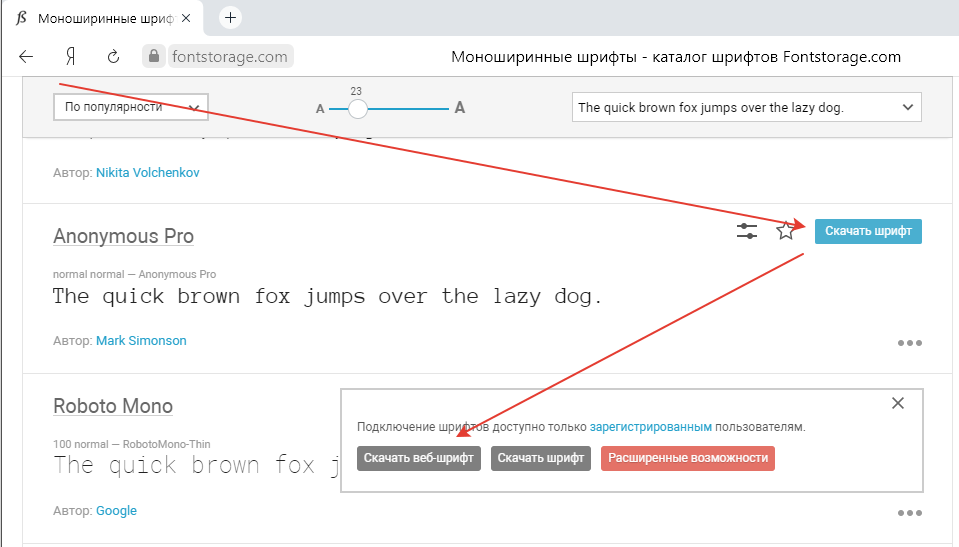
Task: Click the blue 'Скачать шрифт' button
Action: click(868, 231)
